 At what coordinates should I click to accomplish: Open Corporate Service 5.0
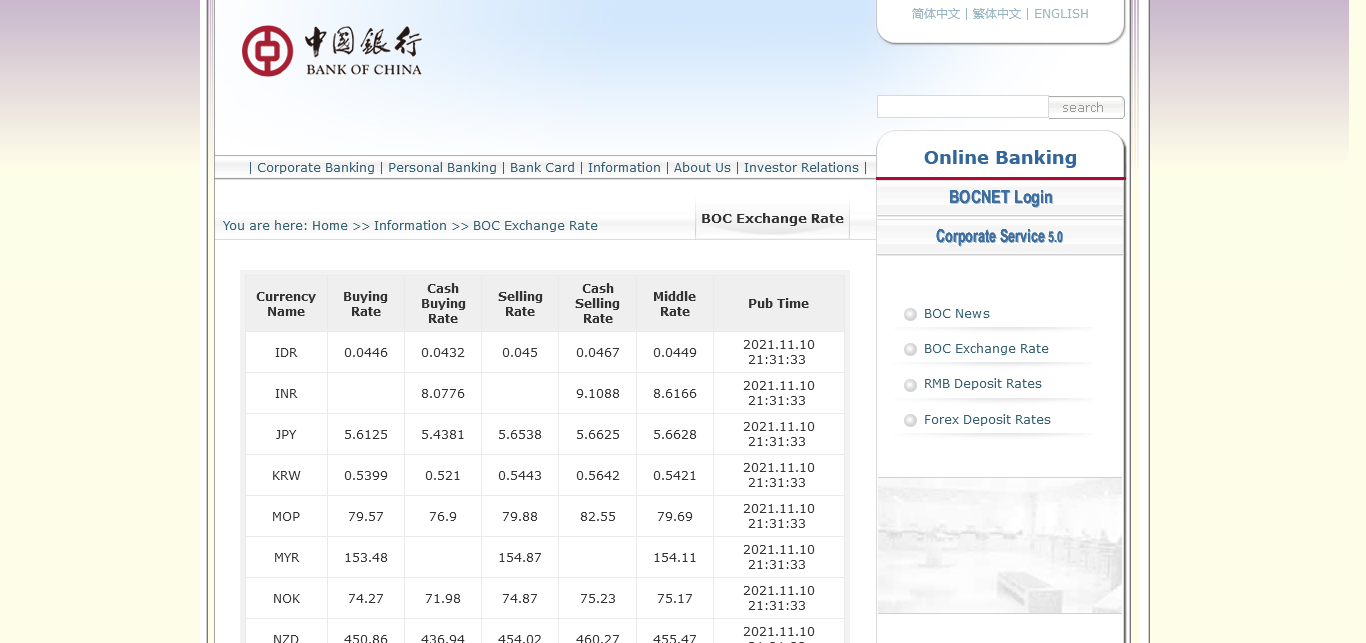point(1000,237)
